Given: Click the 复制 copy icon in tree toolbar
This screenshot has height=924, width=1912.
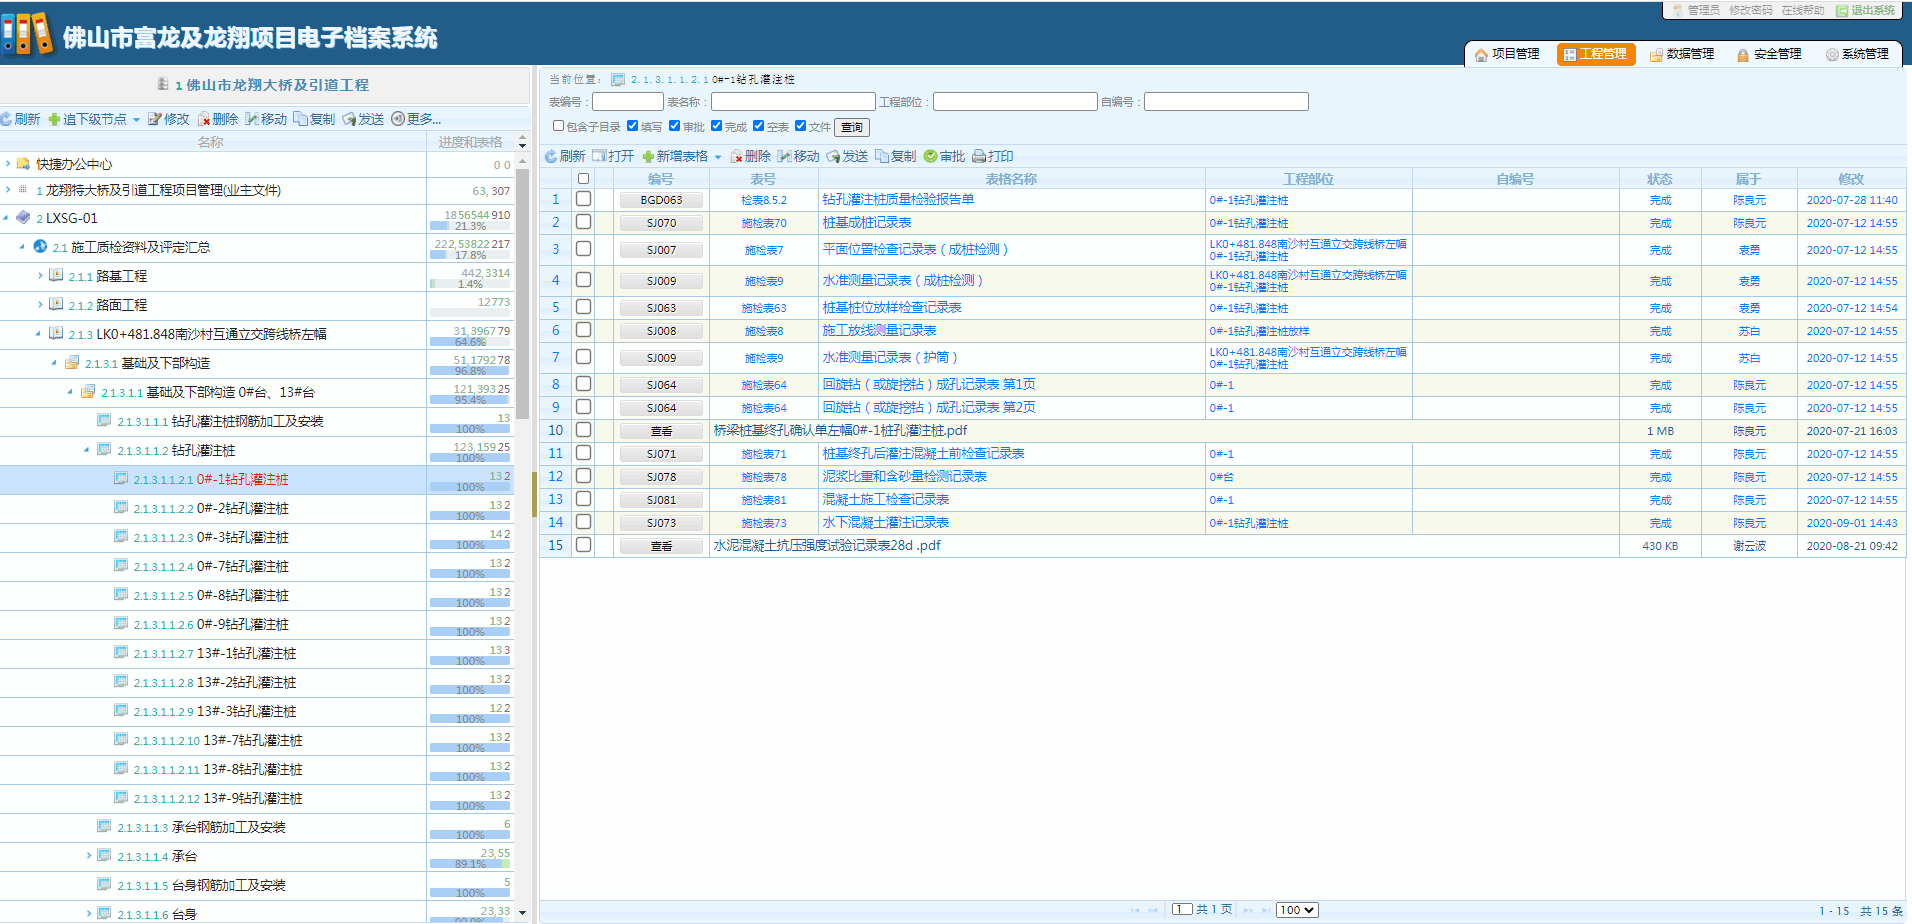Looking at the screenshot, I should [x=300, y=119].
